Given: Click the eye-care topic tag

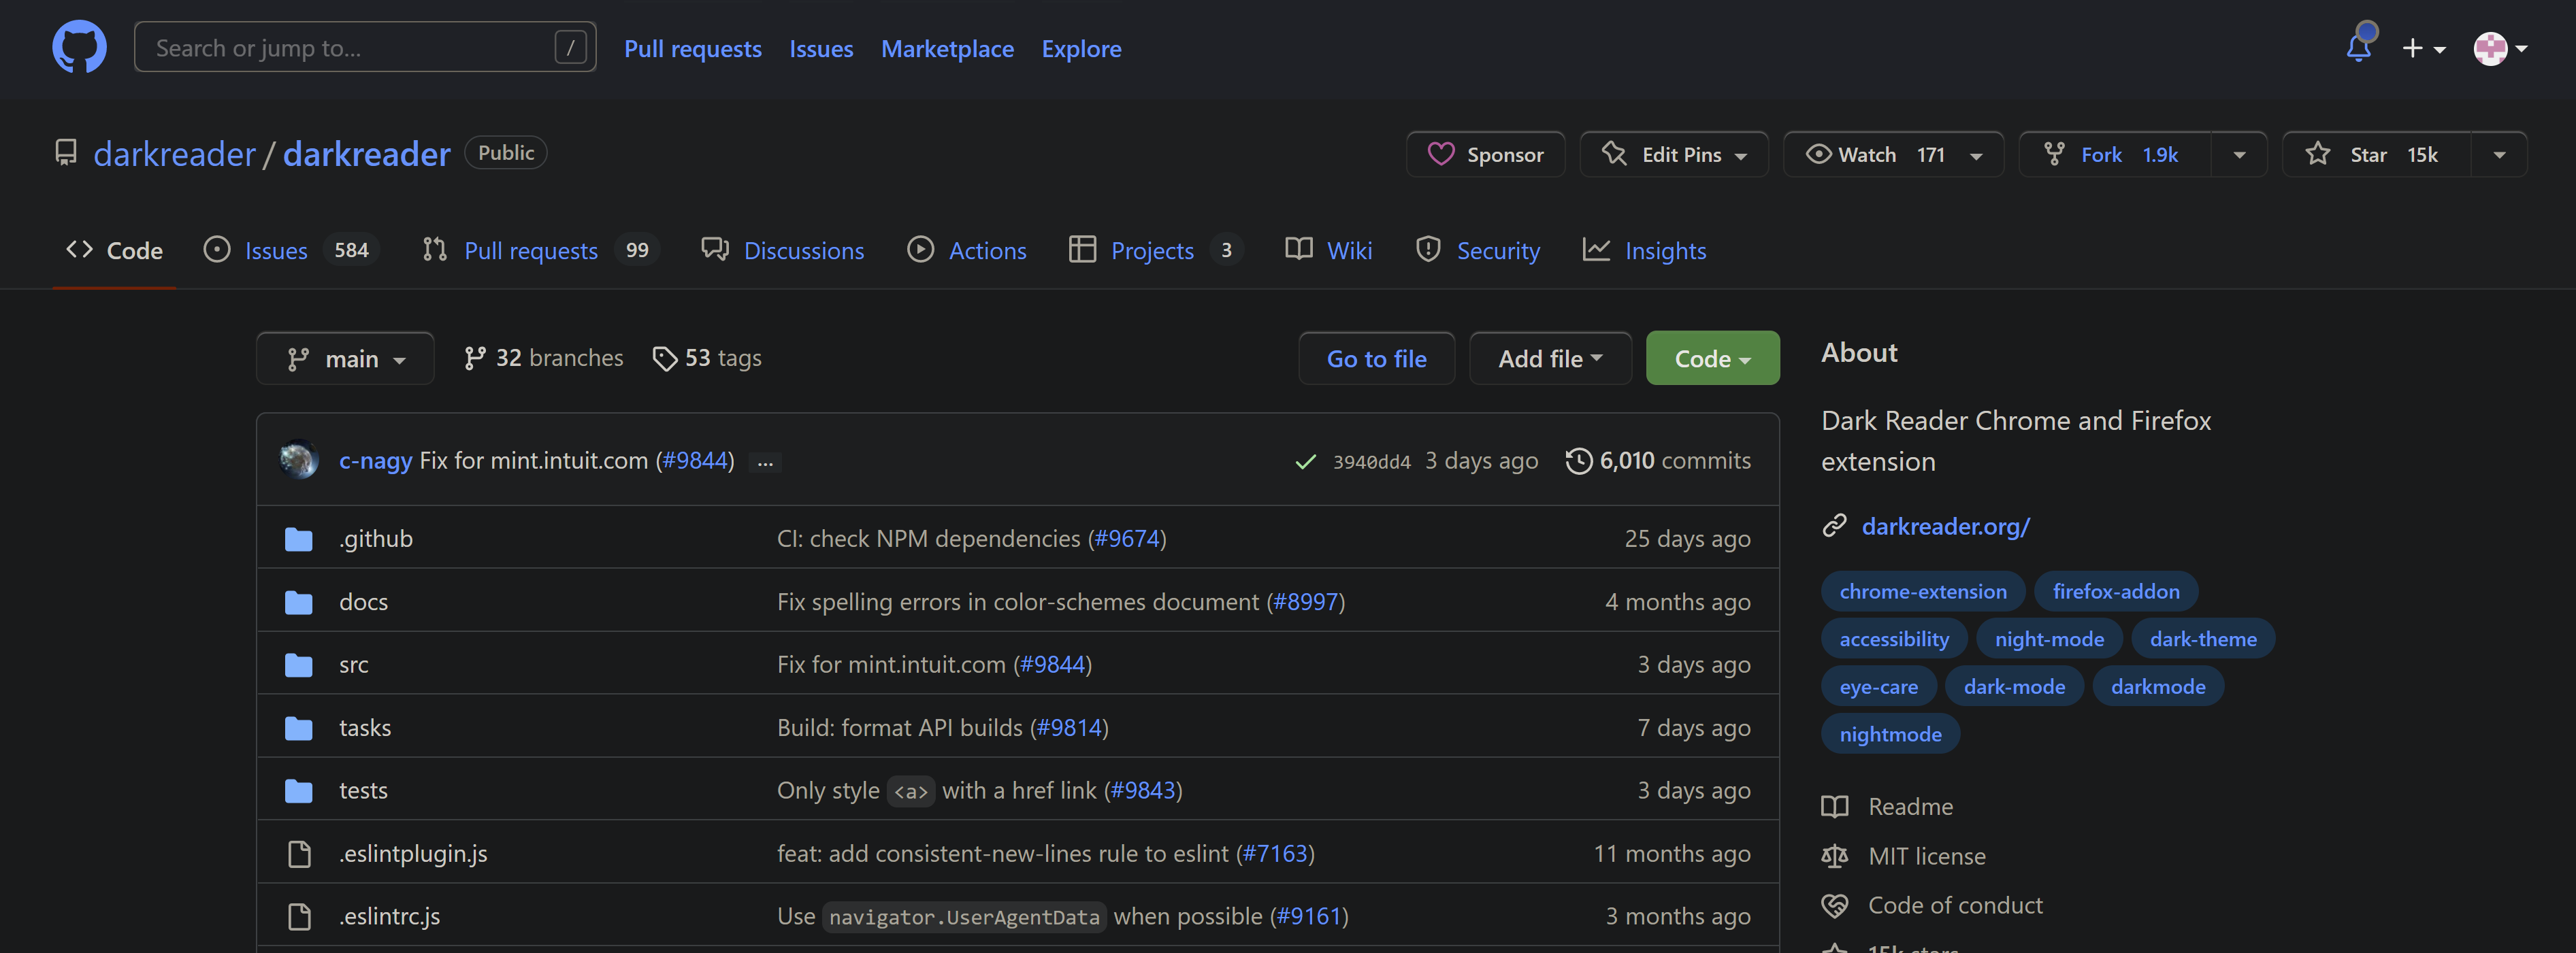Looking at the screenshot, I should pos(1878,687).
